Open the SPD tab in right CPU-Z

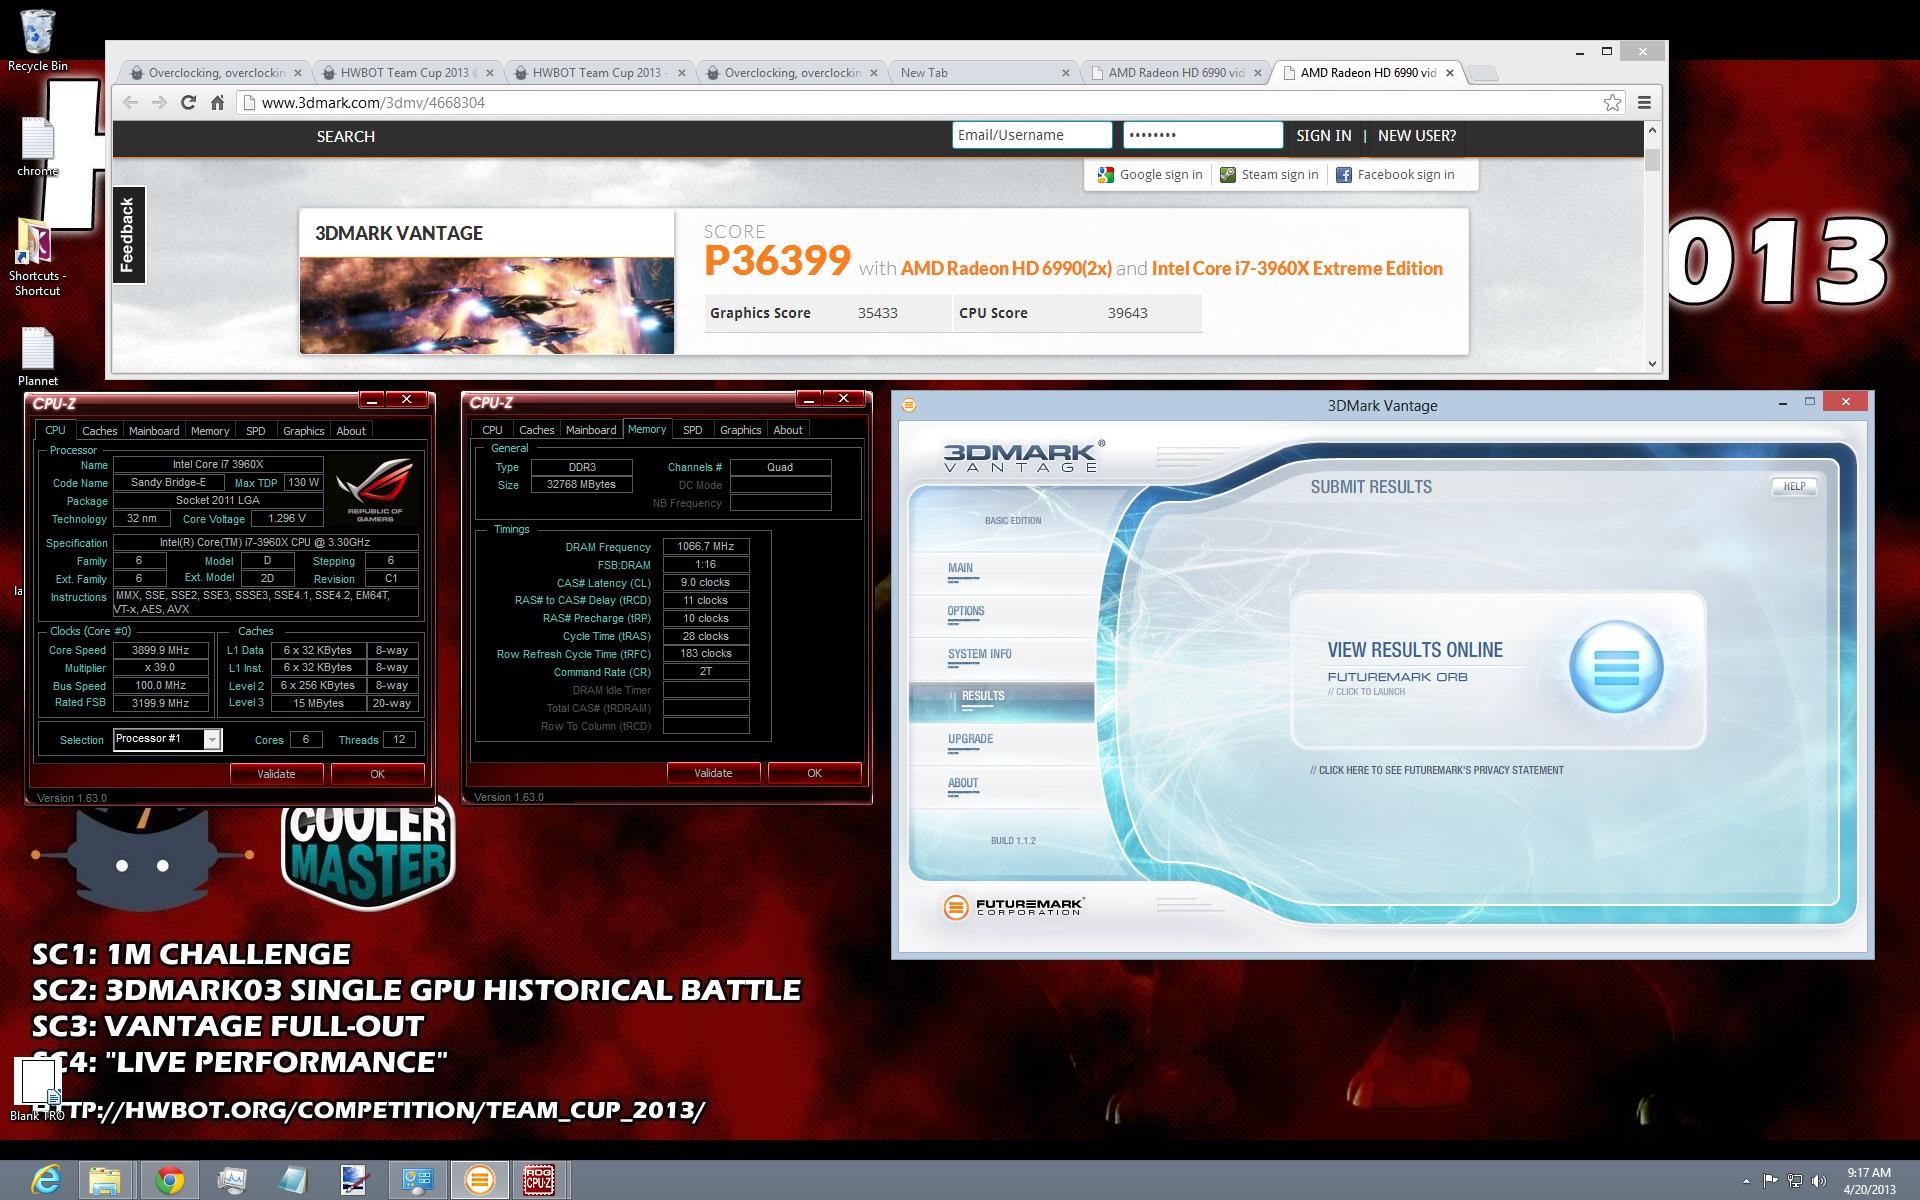coord(692,430)
